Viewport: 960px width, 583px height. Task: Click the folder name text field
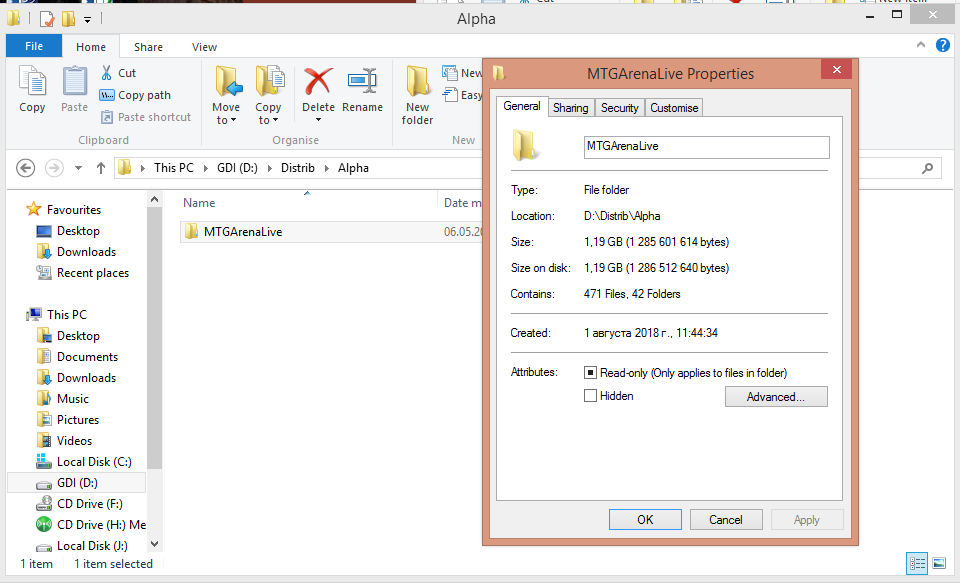[x=706, y=146]
